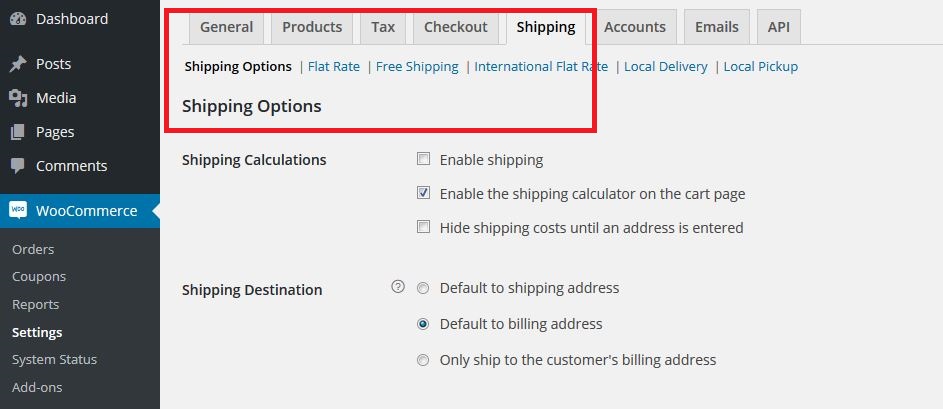
Task: Open the Emails settings tab
Action: tap(717, 27)
